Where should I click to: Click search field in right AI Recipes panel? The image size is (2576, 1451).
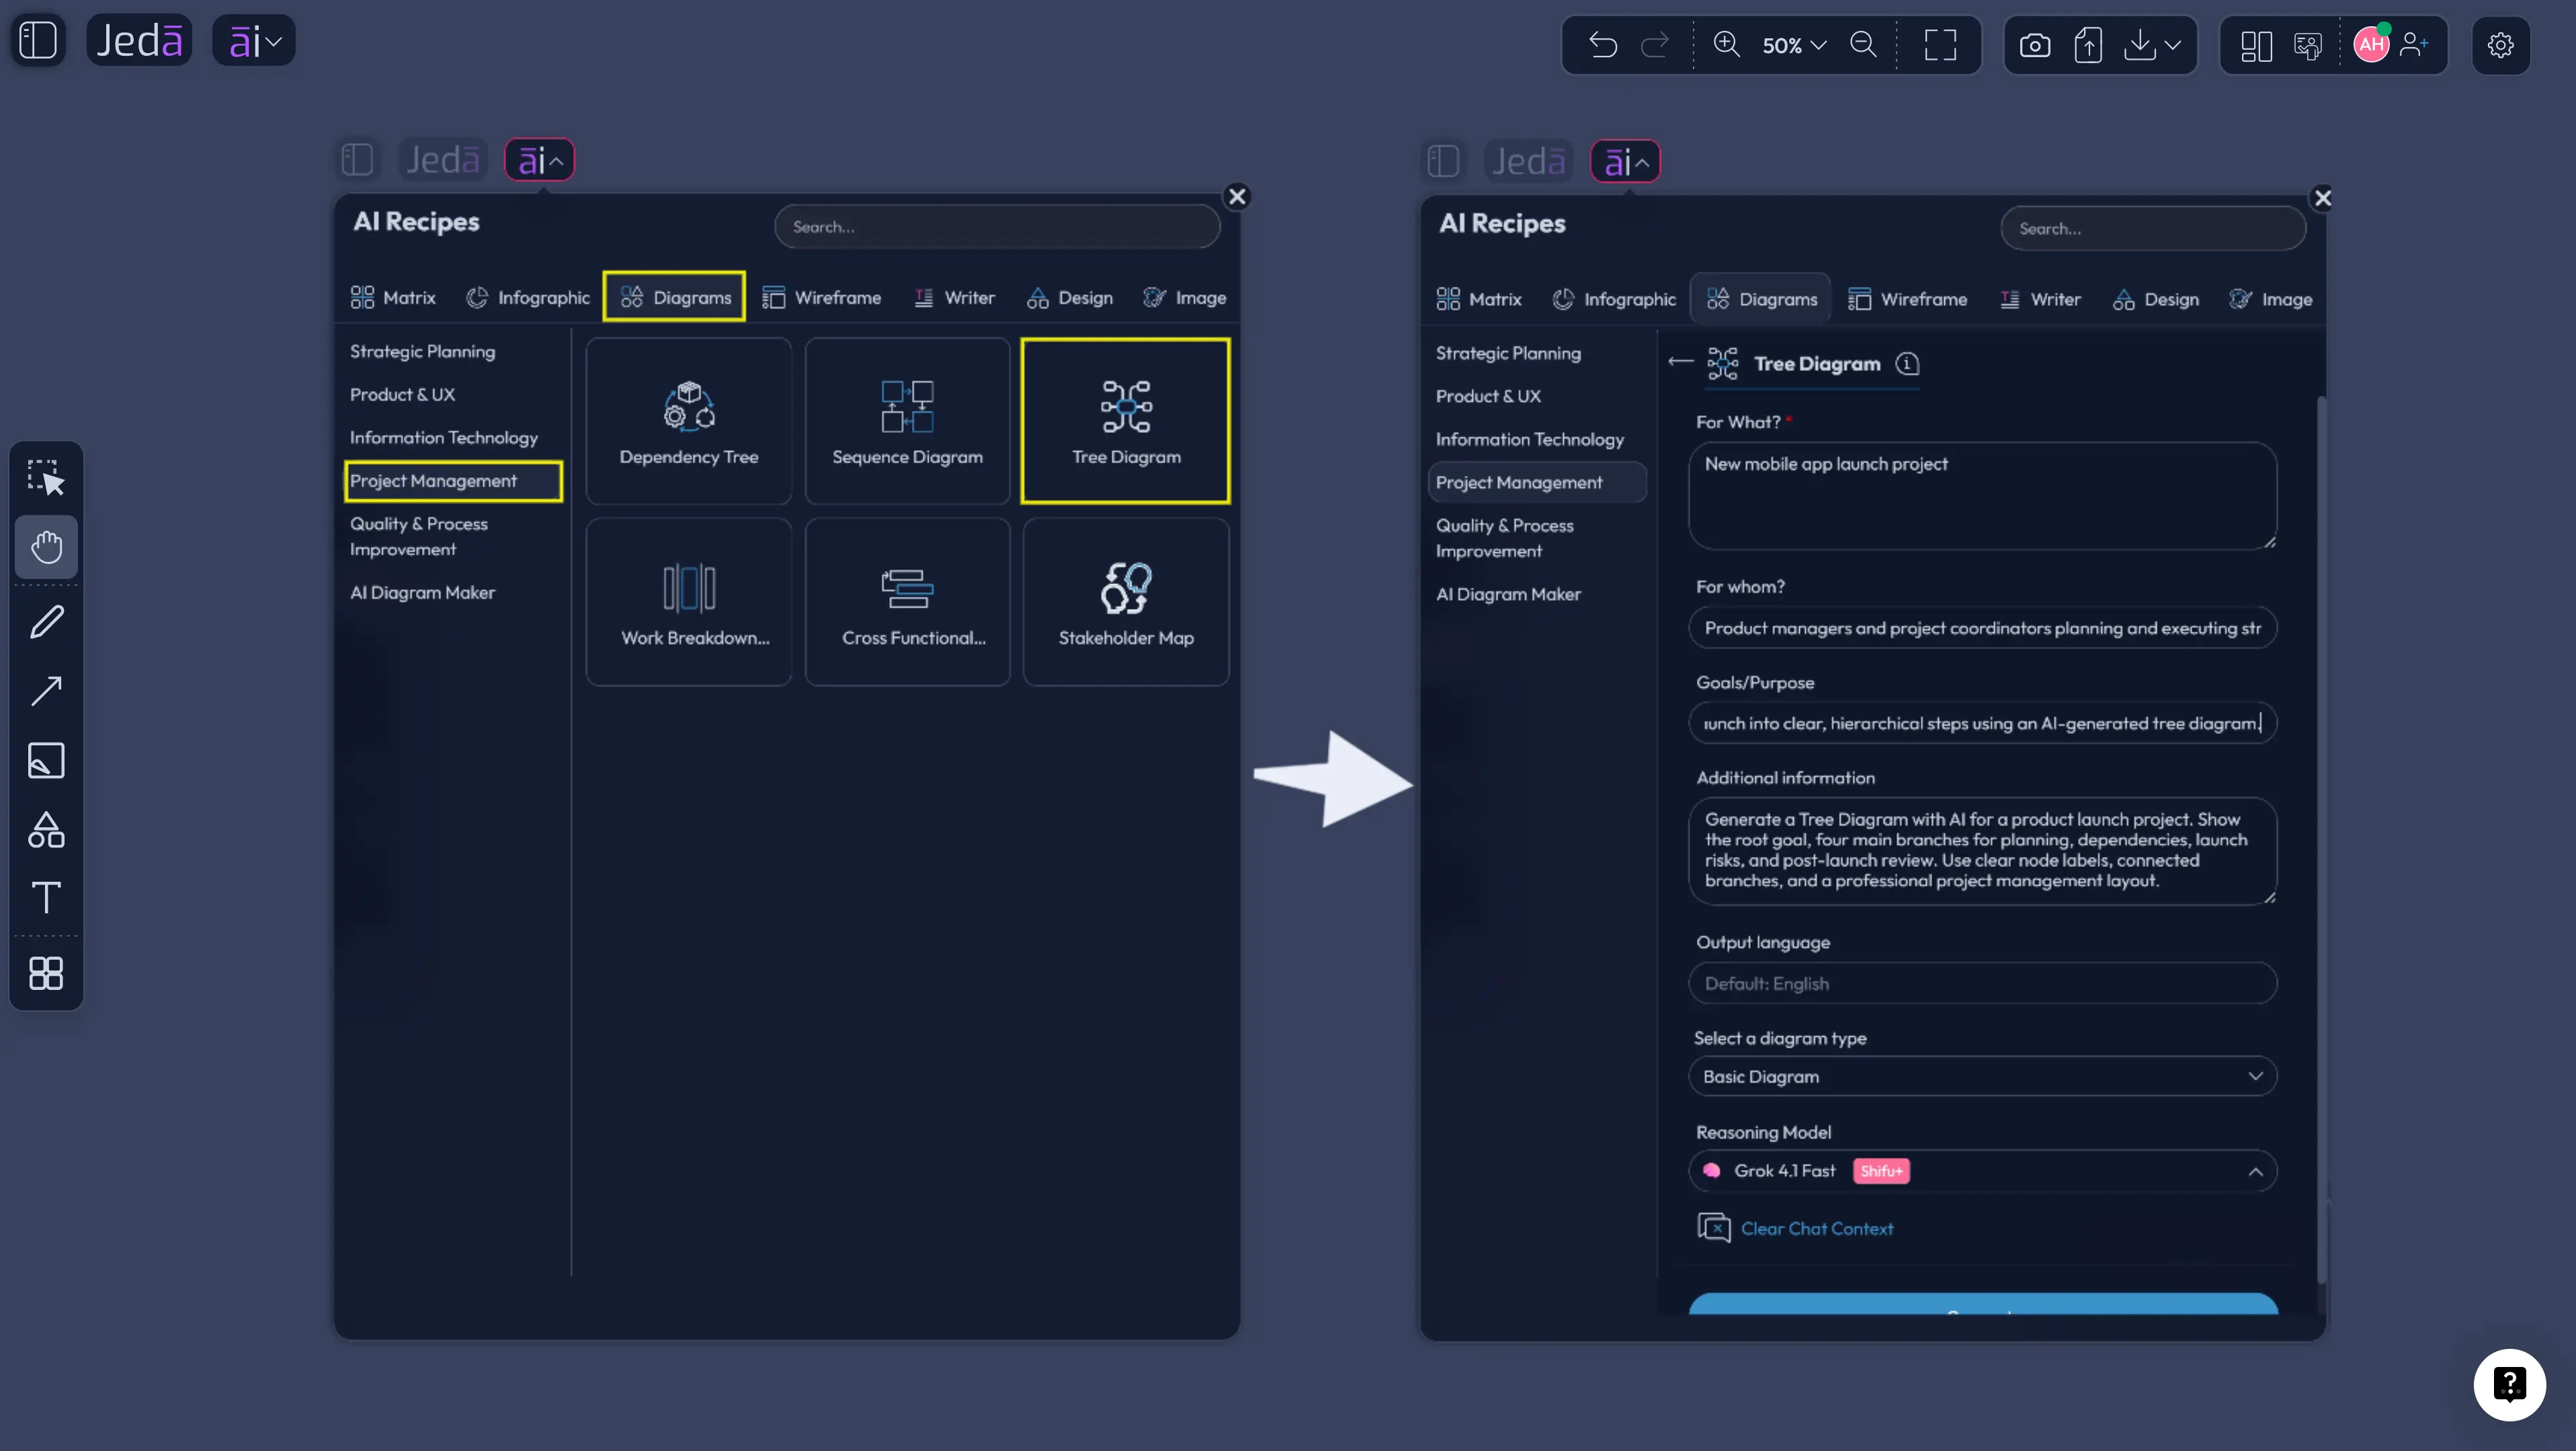[2153, 229]
